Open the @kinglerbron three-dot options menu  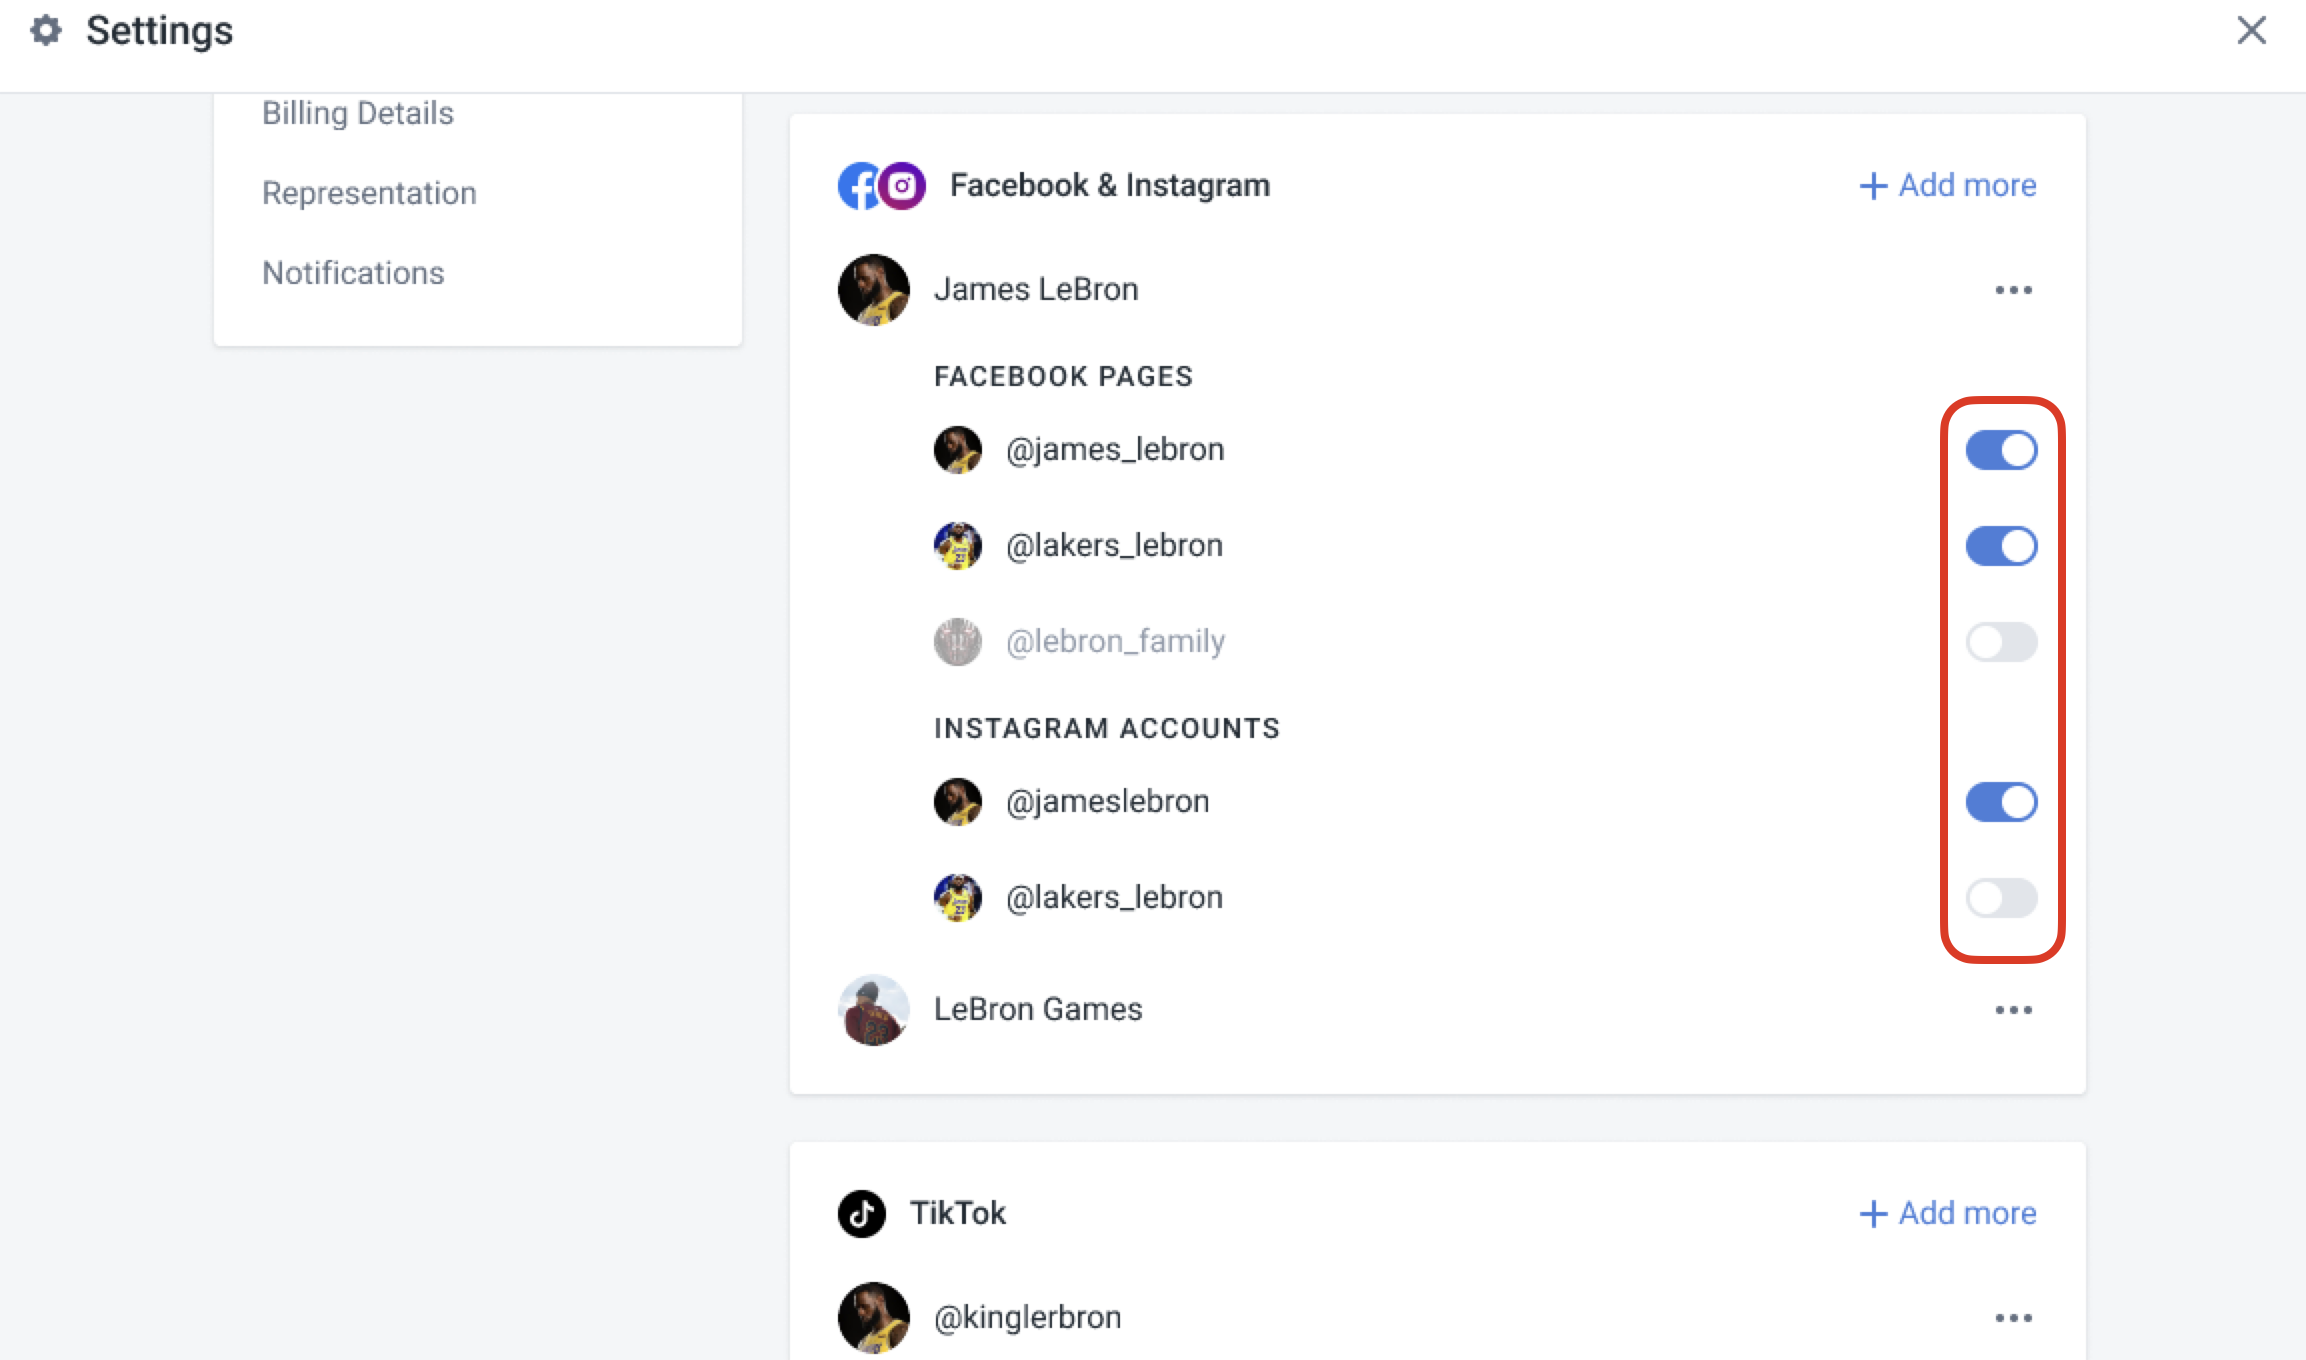[2014, 1318]
